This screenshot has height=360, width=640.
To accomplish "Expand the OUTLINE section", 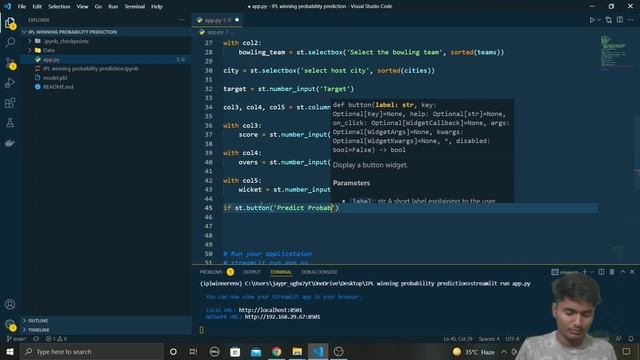I will (106, 321).
